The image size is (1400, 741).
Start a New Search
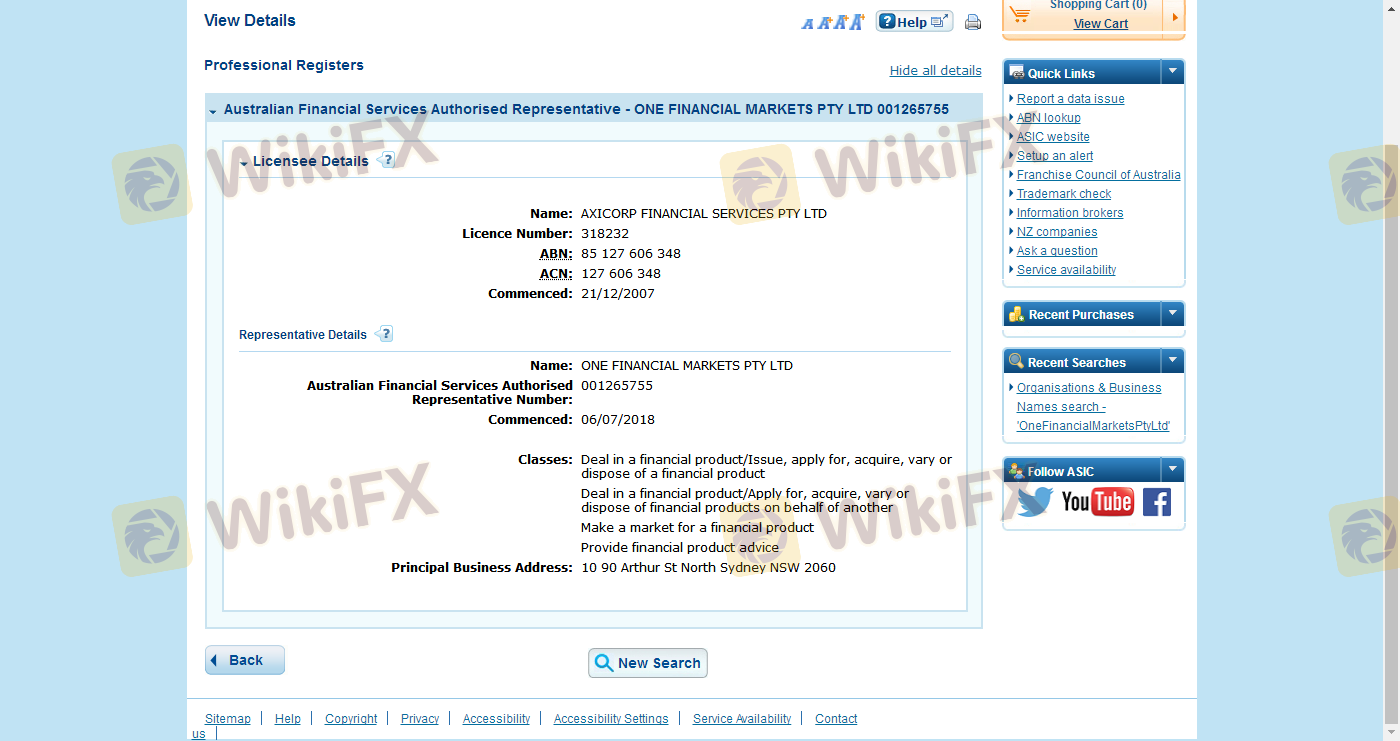648,663
